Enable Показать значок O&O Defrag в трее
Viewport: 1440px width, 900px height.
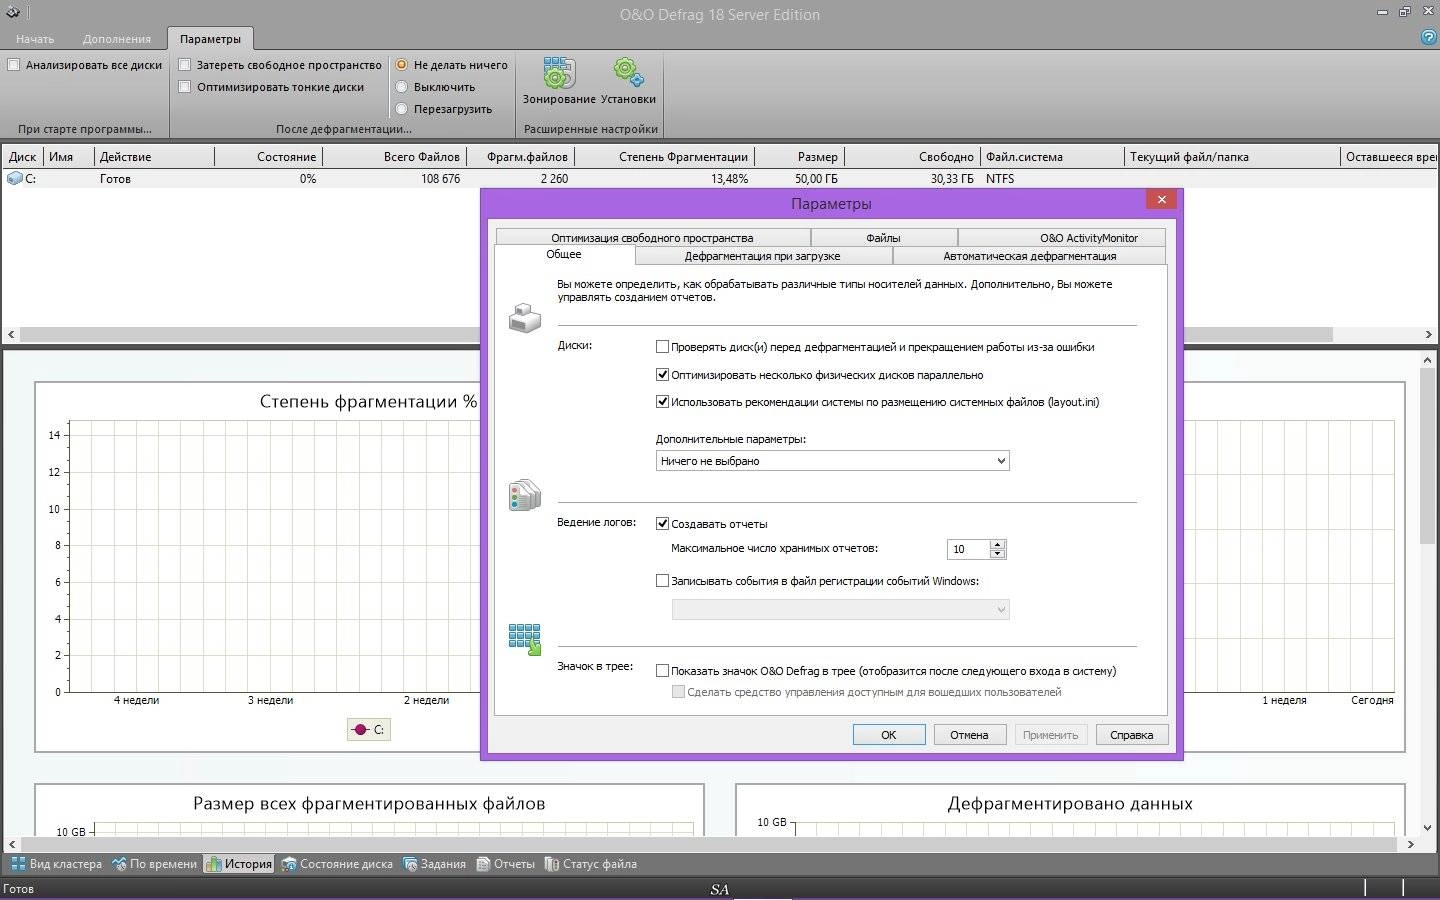tap(662, 671)
